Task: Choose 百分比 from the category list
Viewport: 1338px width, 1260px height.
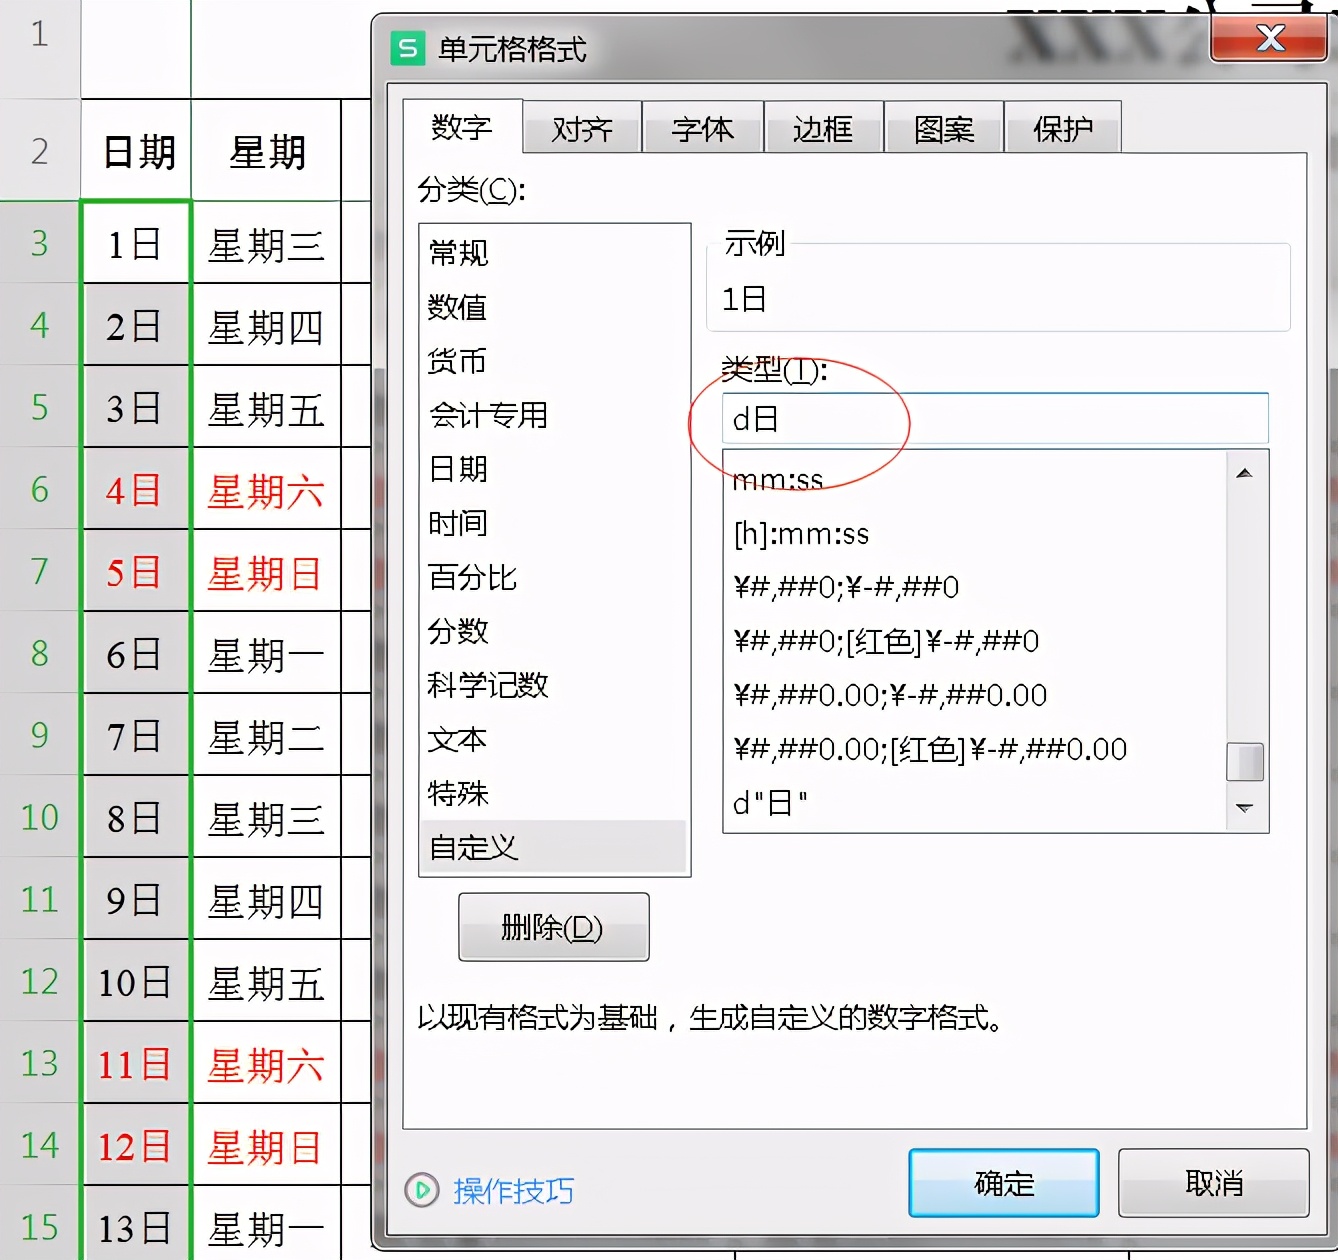Action: pos(471,577)
